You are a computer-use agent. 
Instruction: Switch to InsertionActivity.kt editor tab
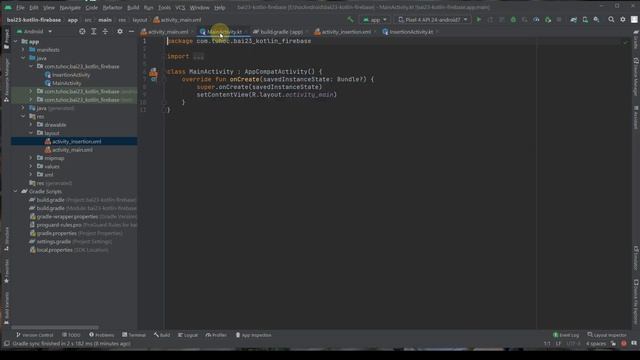[409, 32]
